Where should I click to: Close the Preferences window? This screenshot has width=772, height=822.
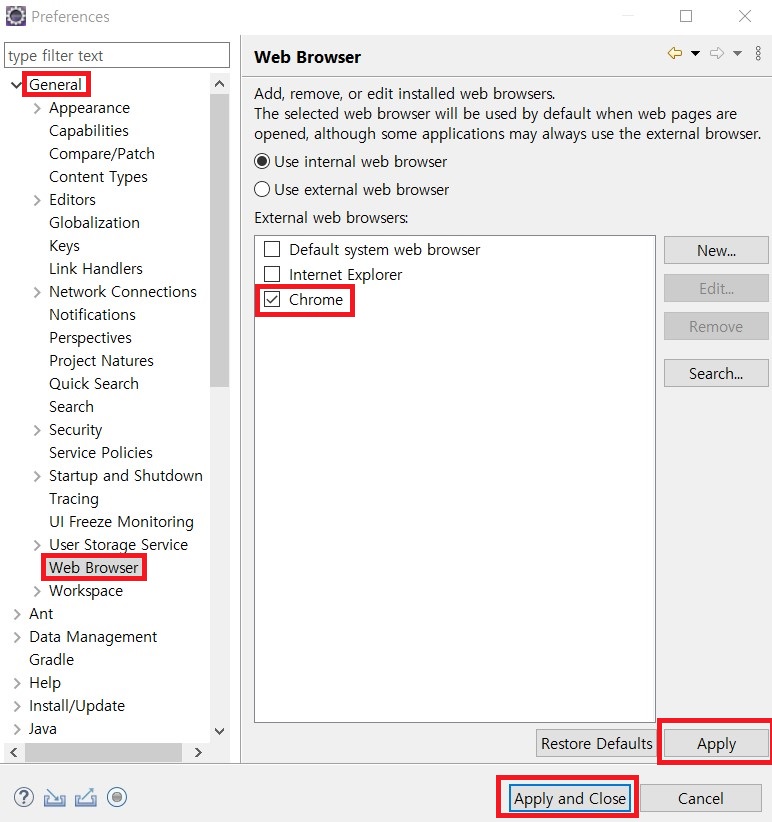pos(745,16)
